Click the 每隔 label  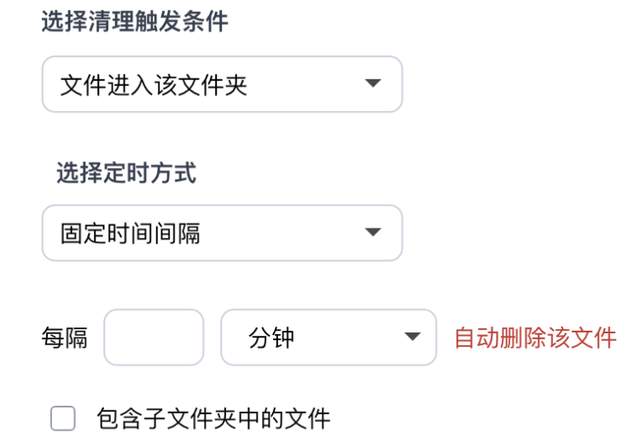pos(65,337)
